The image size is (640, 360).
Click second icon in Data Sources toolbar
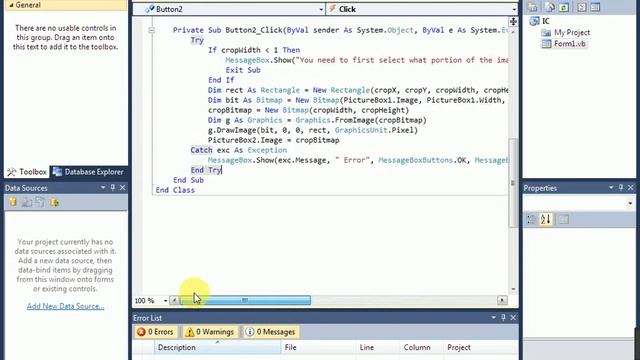(27, 202)
